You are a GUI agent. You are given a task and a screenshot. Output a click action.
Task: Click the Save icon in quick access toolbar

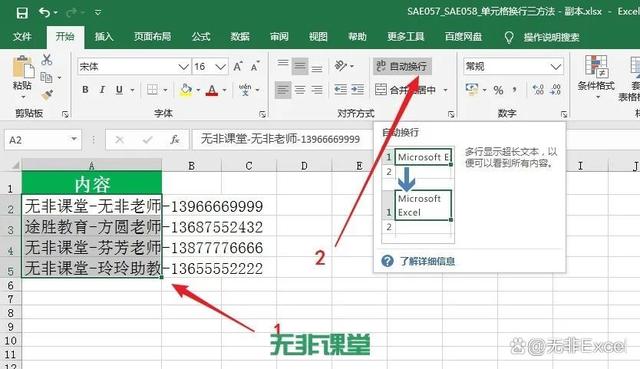pyautogui.click(x=22, y=13)
